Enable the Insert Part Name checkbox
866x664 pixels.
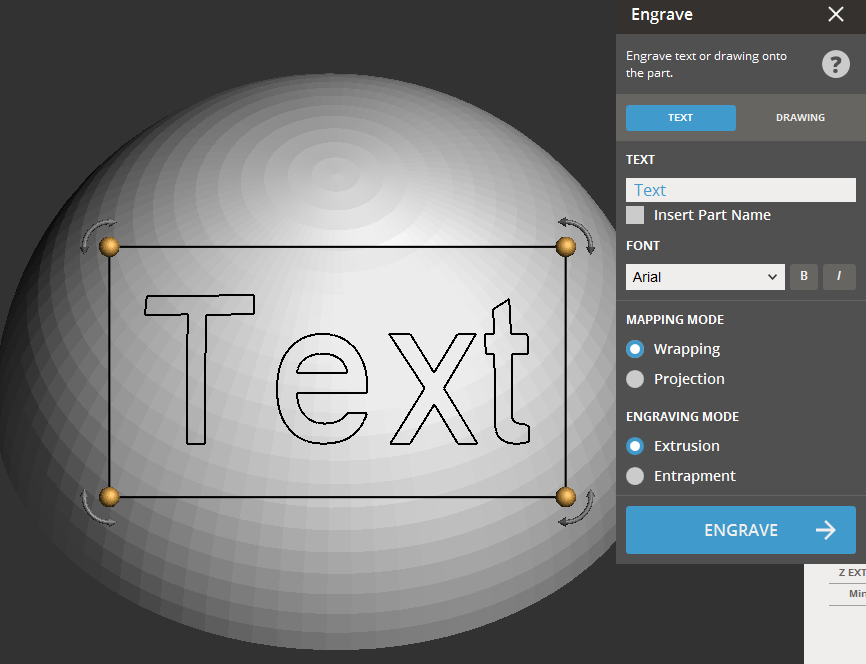pyautogui.click(x=635, y=215)
